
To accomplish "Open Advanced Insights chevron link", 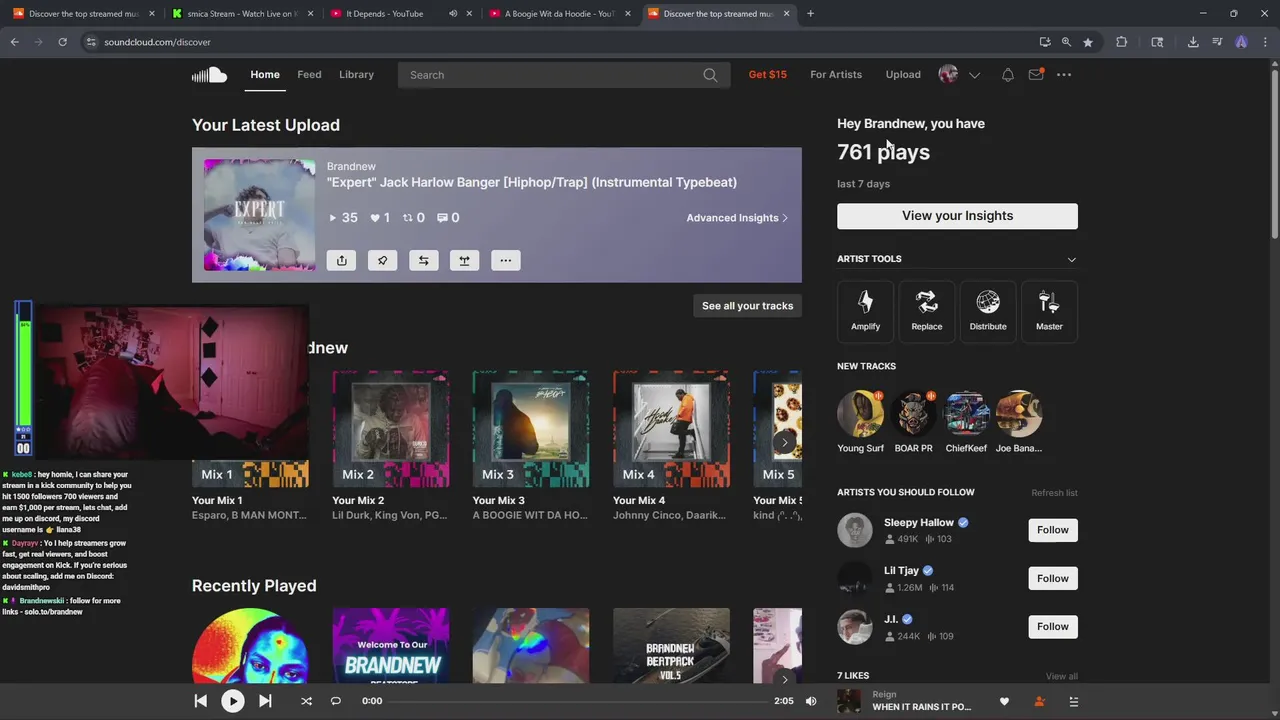I will (737, 218).
